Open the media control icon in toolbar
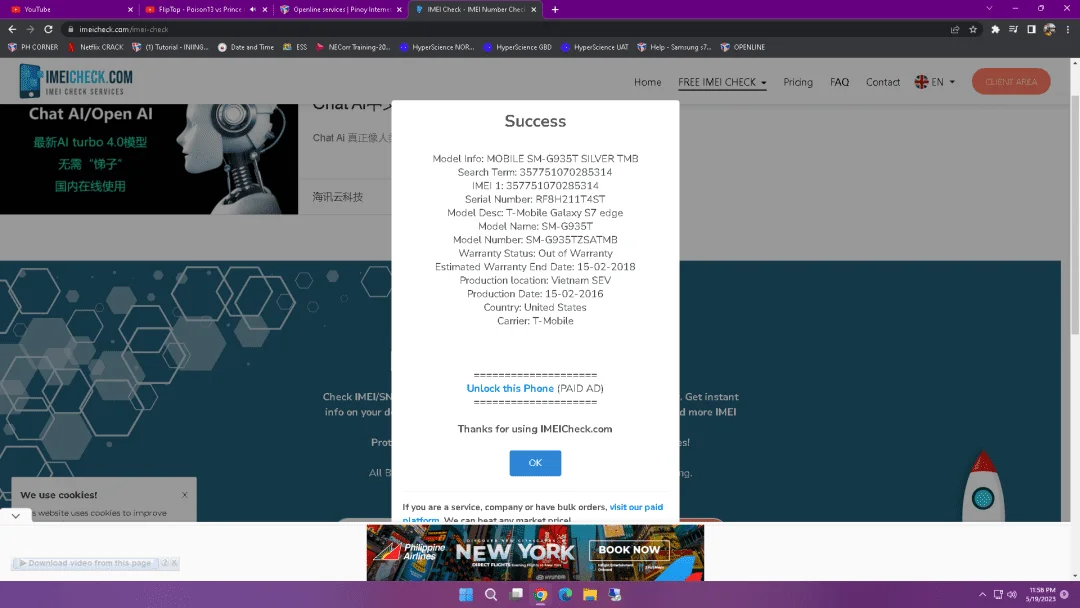This screenshot has width=1080, height=608. (1013, 29)
